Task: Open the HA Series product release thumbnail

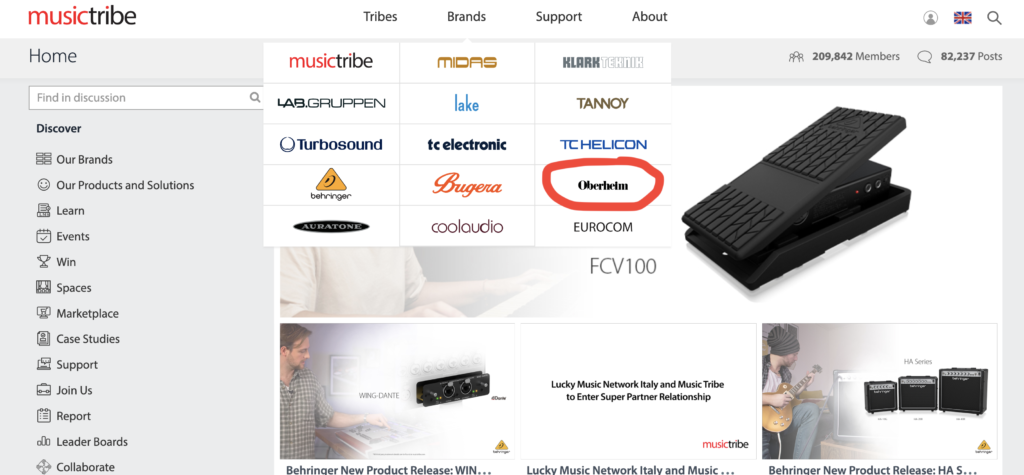Action: 879,391
